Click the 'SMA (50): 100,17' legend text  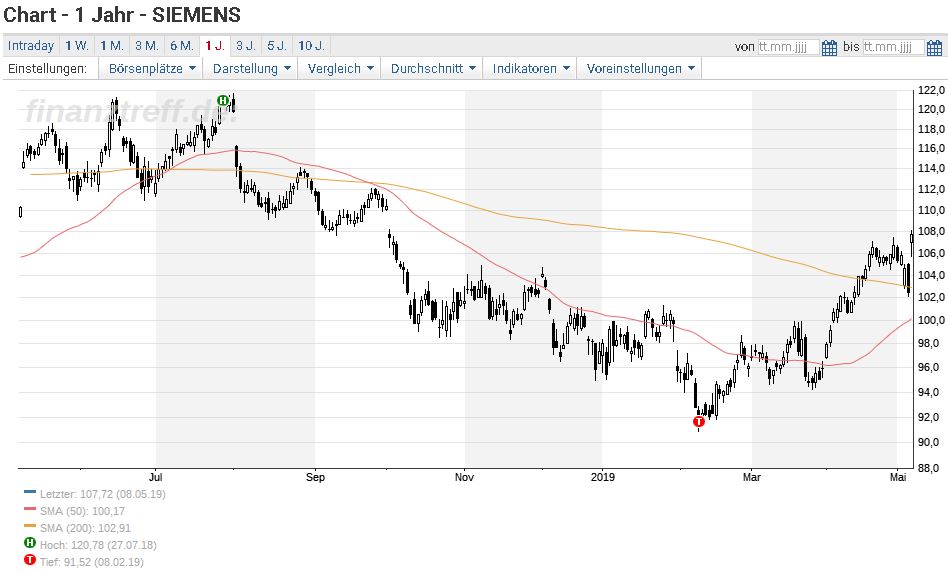pos(82,511)
